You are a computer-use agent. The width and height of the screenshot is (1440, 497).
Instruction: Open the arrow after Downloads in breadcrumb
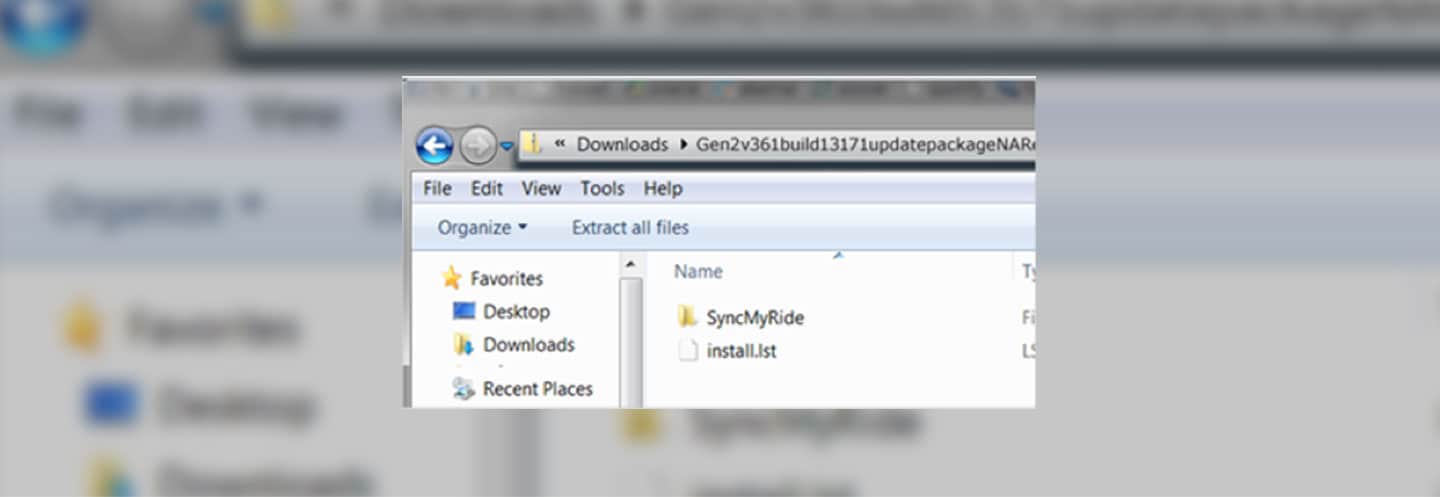[684, 145]
